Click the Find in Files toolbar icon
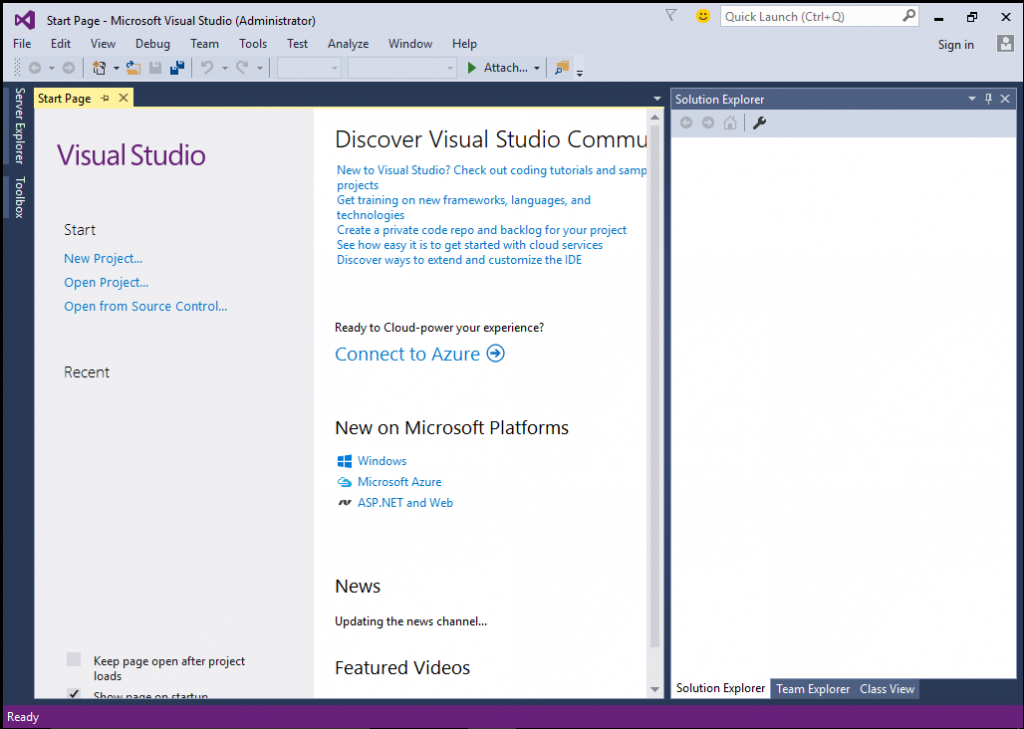The width and height of the screenshot is (1024, 729). click(562, 67)
